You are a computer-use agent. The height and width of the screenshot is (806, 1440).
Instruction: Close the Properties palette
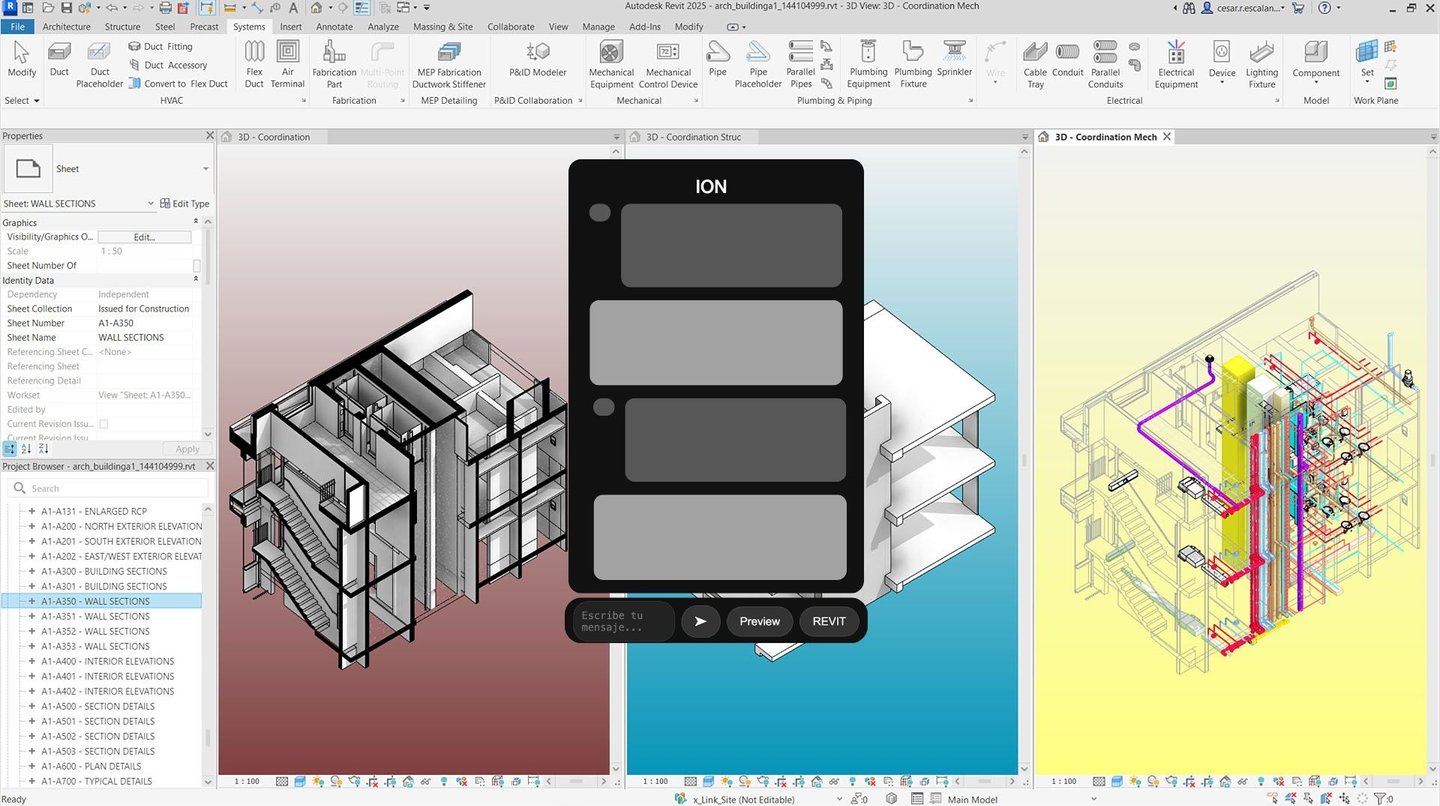209,136
